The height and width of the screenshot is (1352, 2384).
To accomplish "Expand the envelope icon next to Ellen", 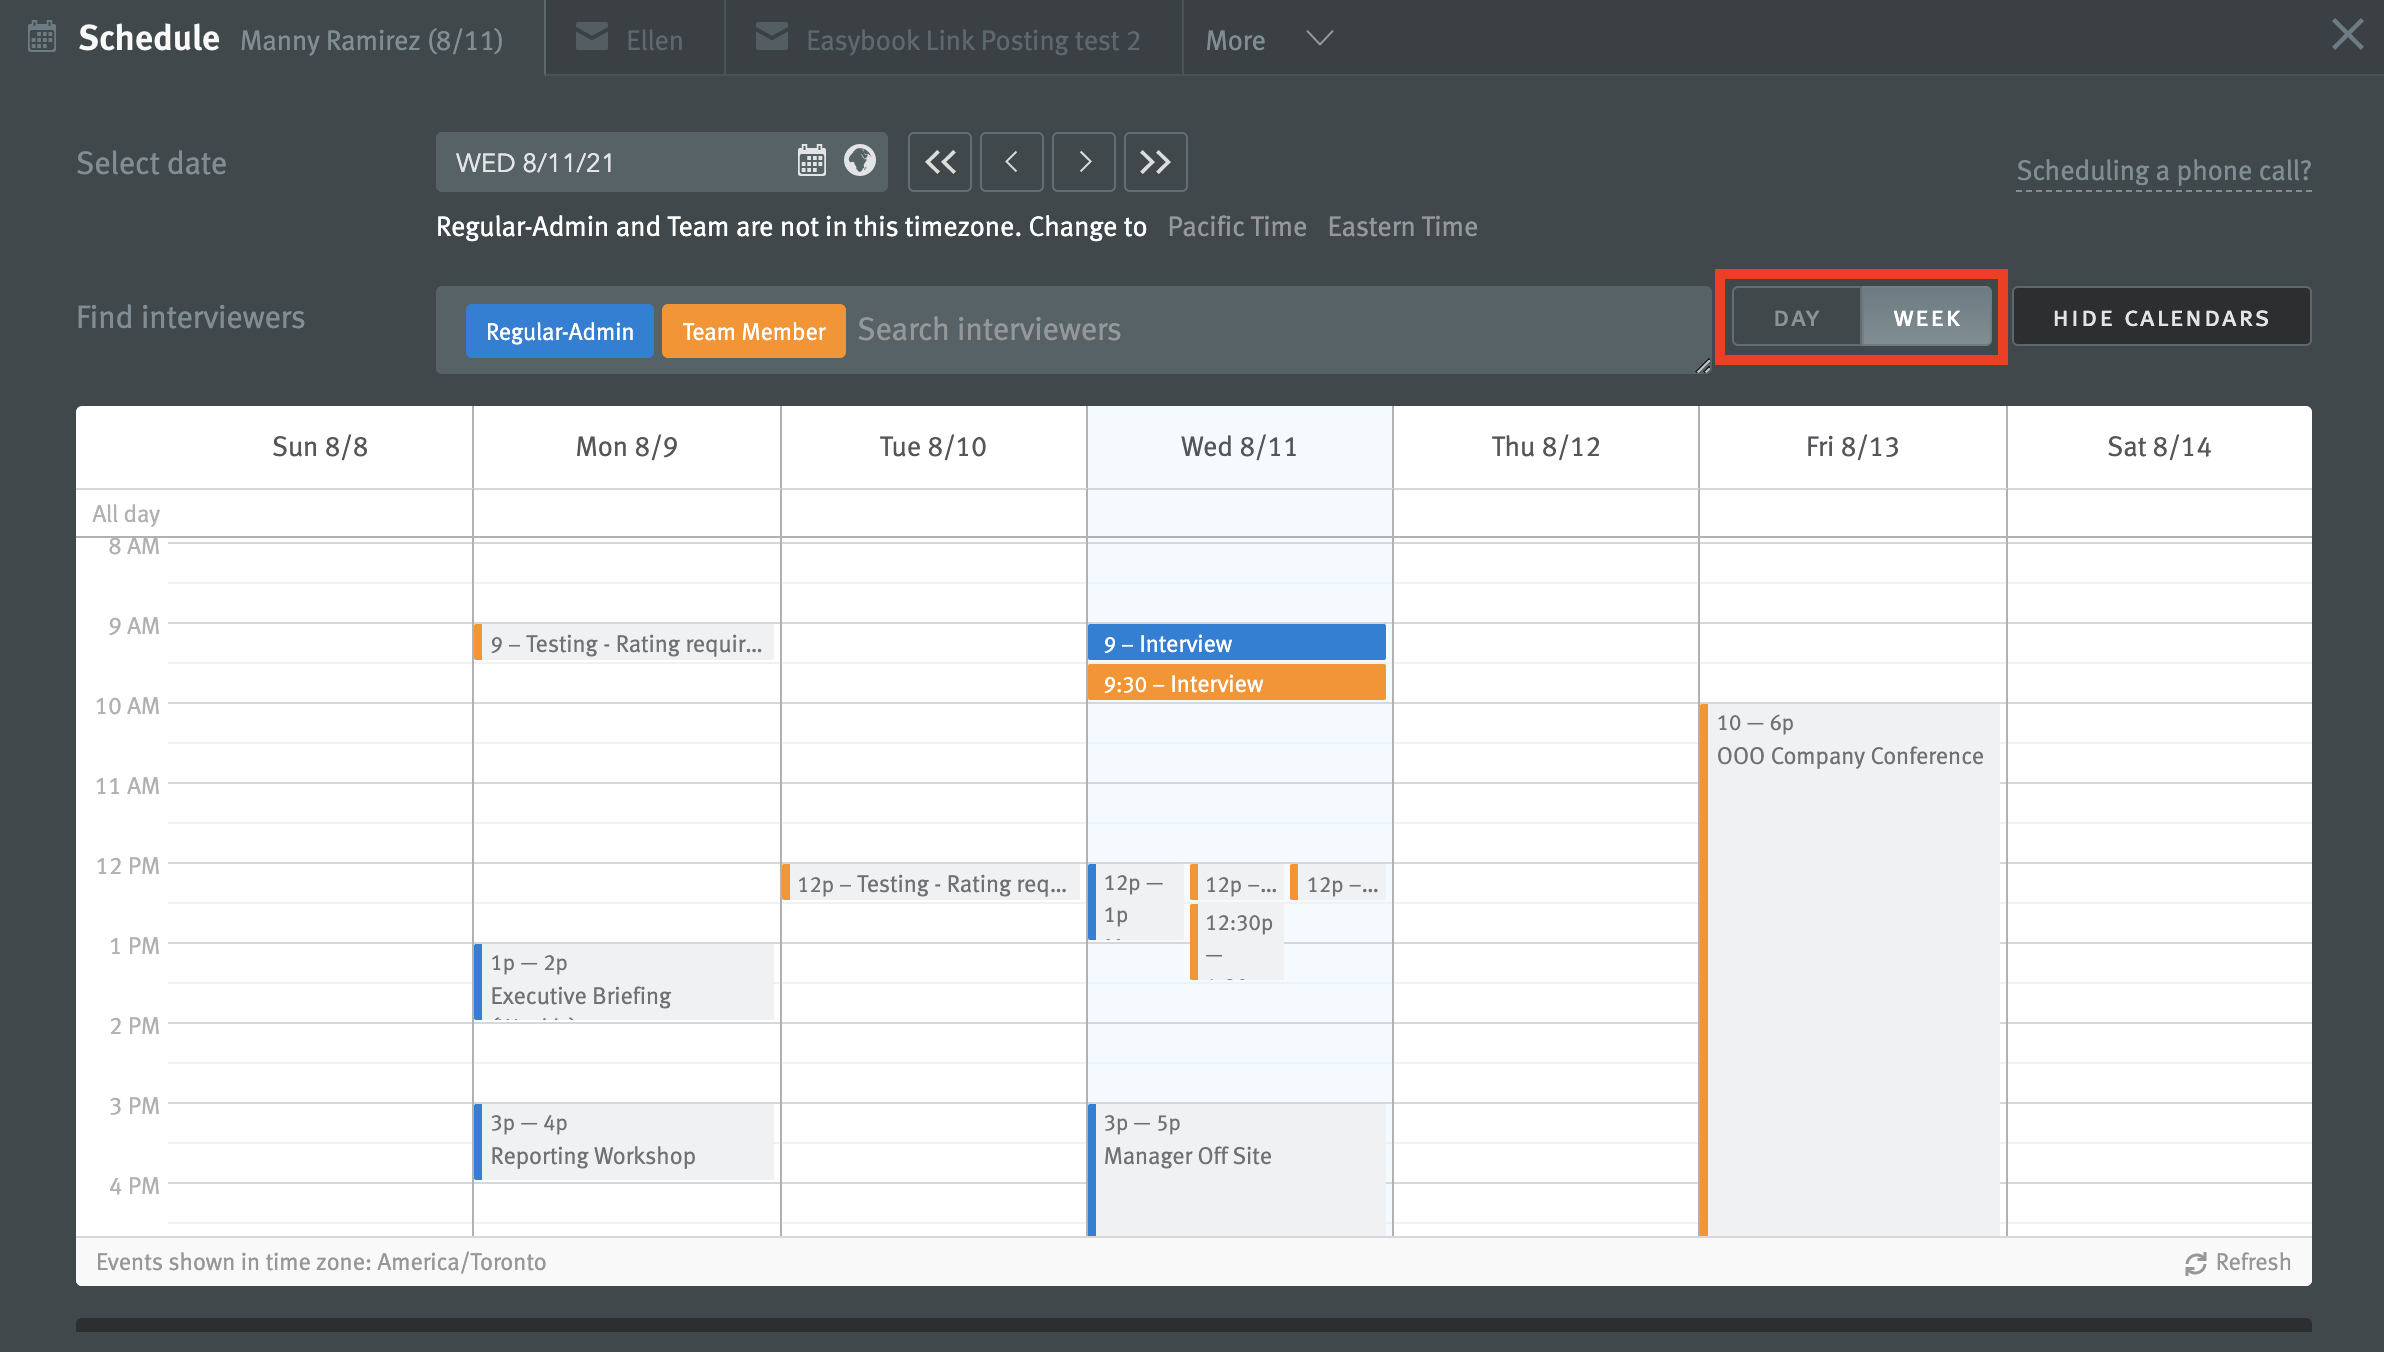I will coord(592,37).
